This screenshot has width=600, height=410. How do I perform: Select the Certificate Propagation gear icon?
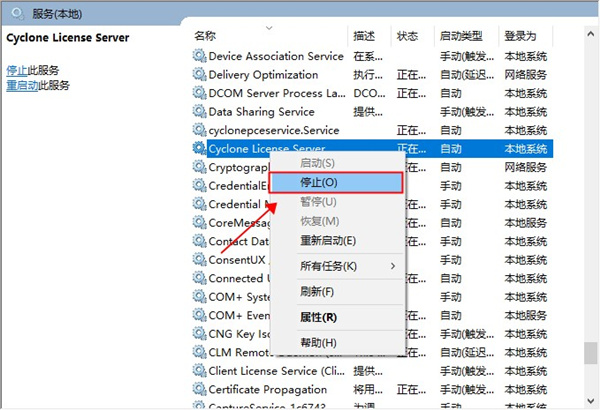[x=199, y=389]
